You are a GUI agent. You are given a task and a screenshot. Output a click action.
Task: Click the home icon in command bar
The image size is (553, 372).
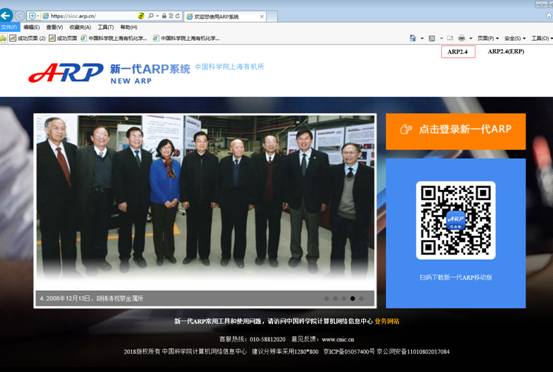(x=412, y=38)
